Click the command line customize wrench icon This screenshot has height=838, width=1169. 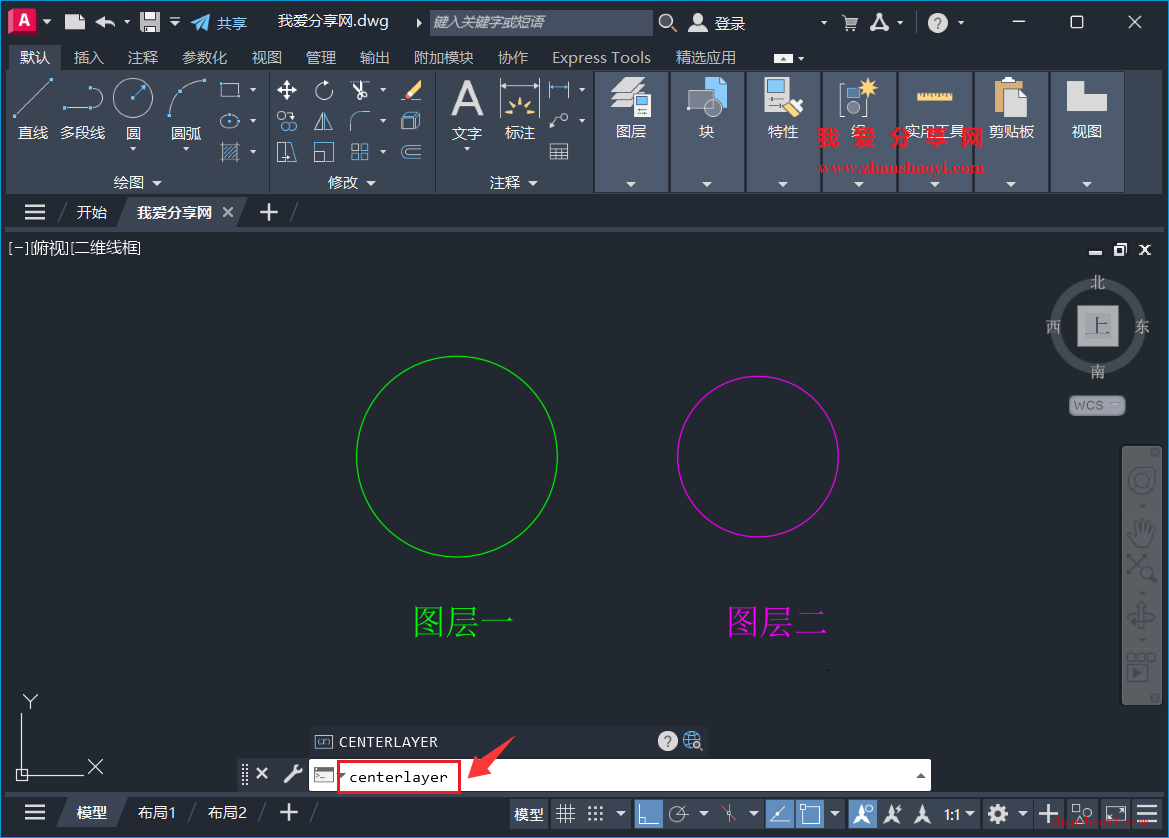[x=292, y=774]
